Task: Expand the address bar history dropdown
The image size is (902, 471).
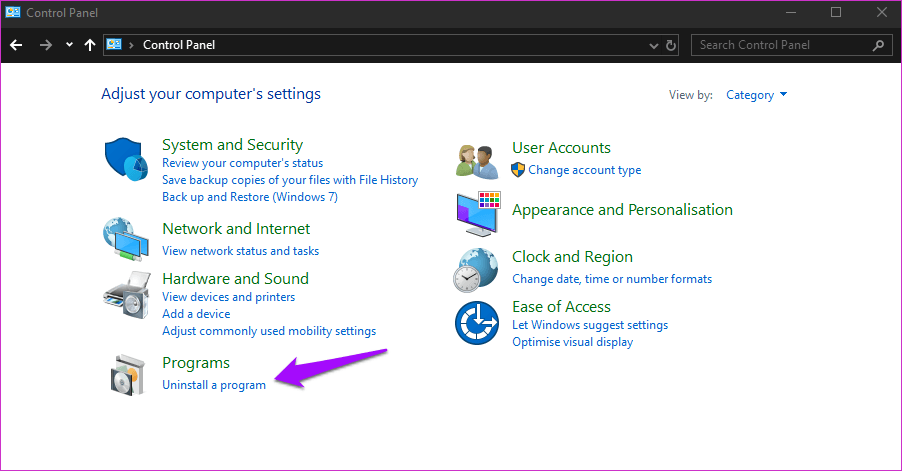Action: click(653, 45)
